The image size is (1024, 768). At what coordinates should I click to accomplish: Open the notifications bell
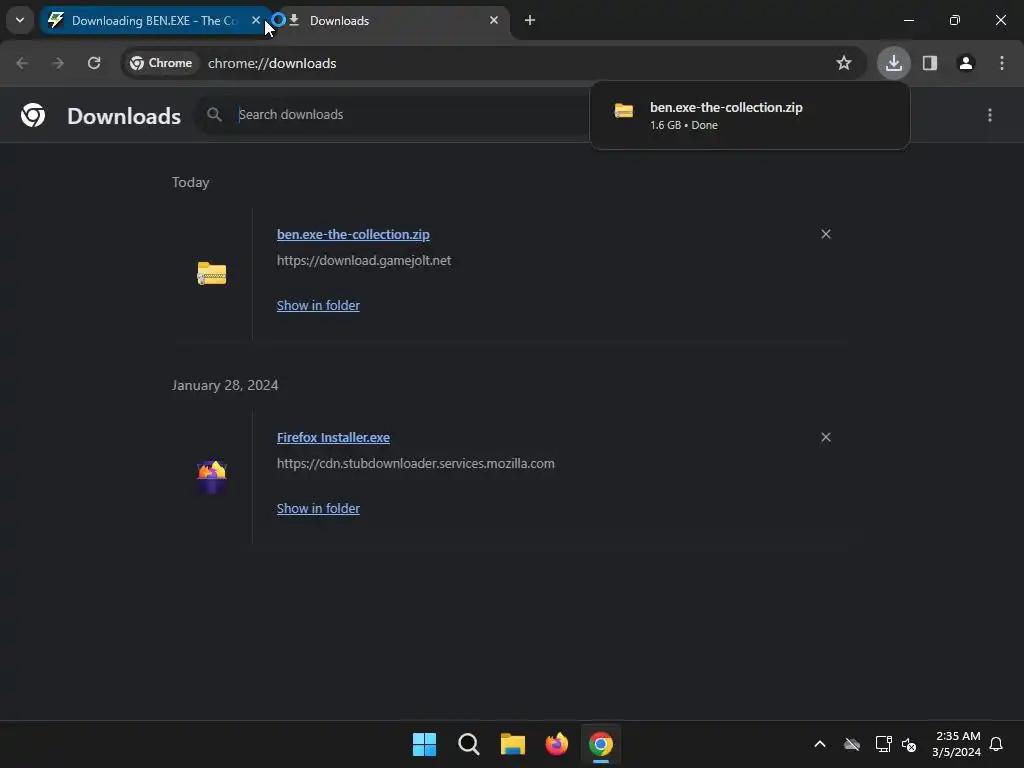pyautogui.click(x=996, y=744)
